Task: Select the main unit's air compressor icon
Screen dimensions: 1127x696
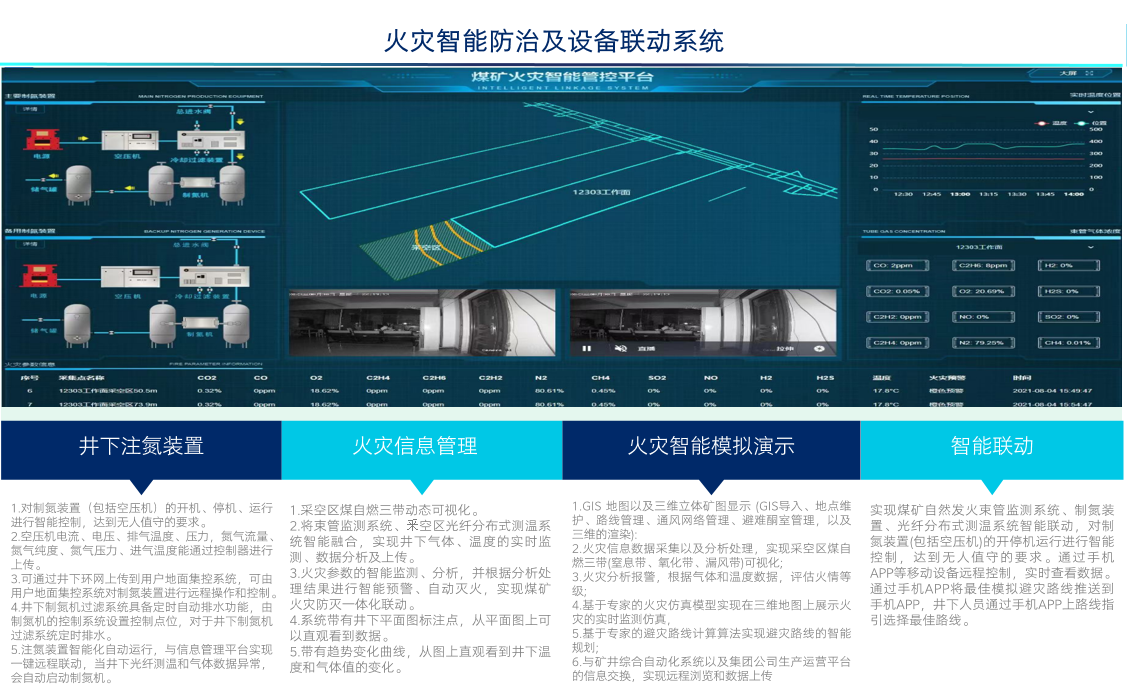Action: (129, 139)
